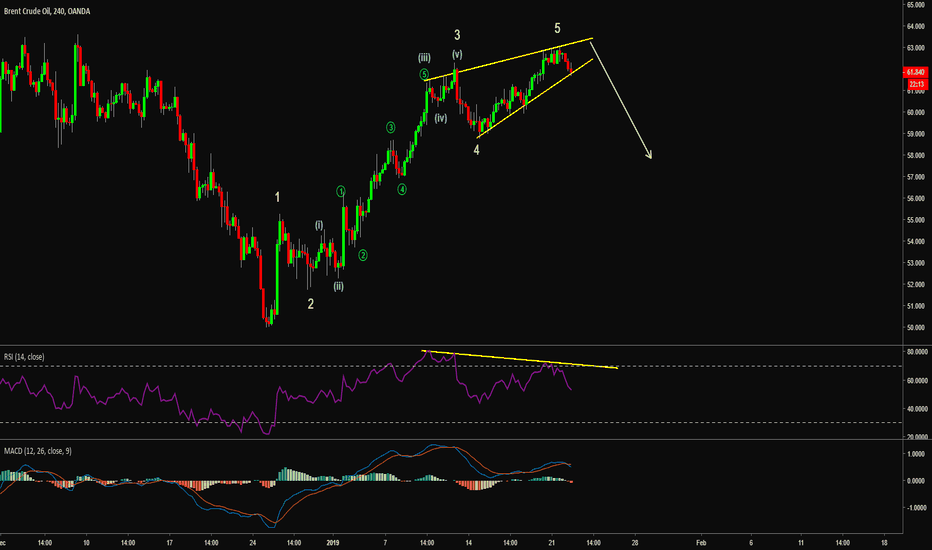932x550 pixels.
Task: Select the white wave 2 label
Action: [x=310, y=304]
